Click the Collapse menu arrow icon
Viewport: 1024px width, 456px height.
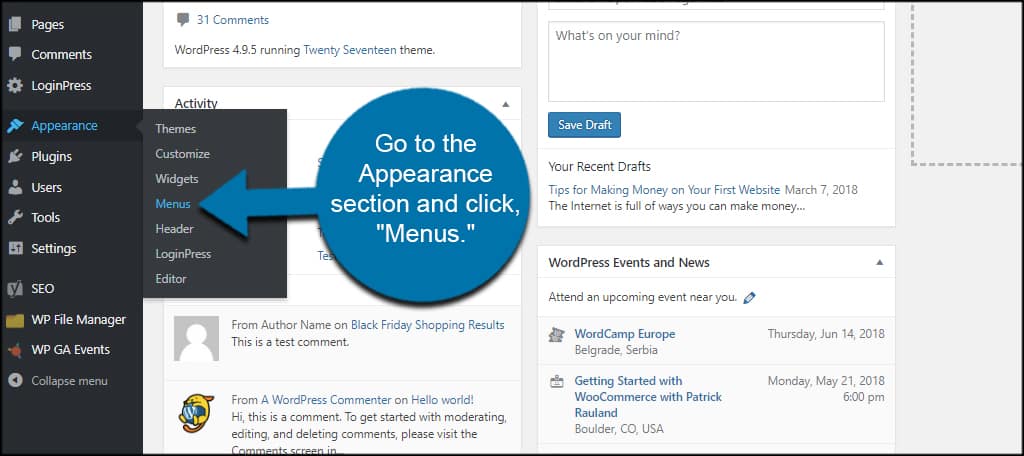[15, 380]
